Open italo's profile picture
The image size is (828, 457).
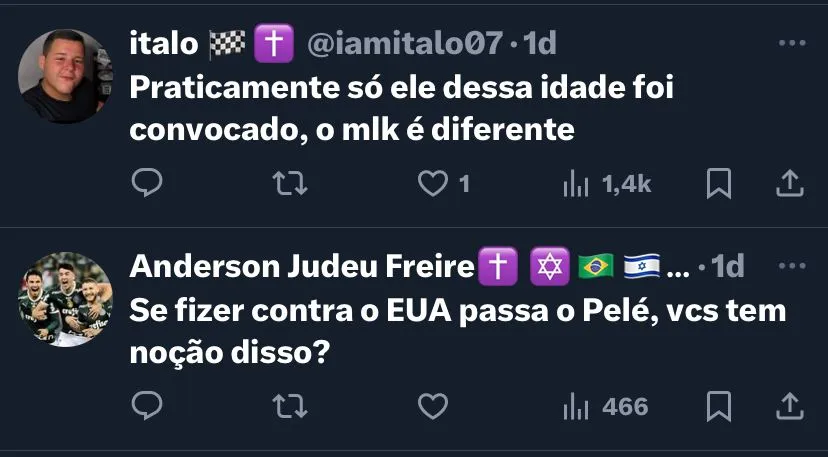66,76
